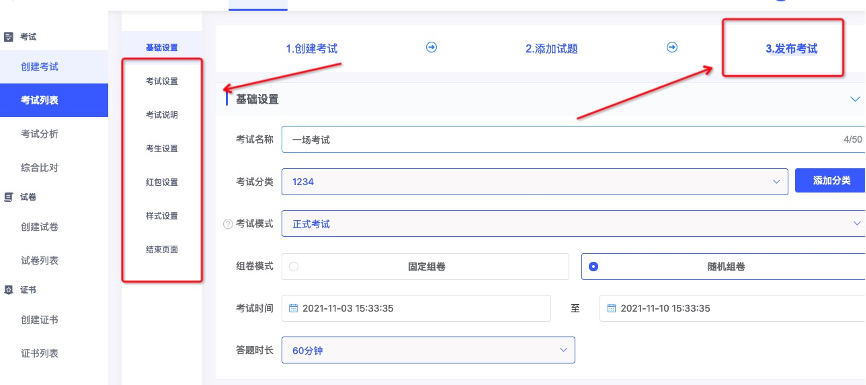Click the 证书 section header in sidebar
Viewport: 866px width, 385px height.
(28, 290)
